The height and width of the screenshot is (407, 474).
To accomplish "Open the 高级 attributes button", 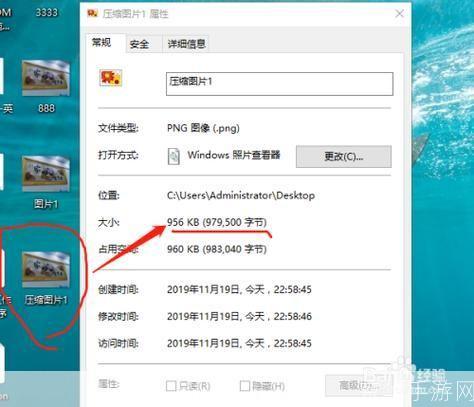I will 358,386.
